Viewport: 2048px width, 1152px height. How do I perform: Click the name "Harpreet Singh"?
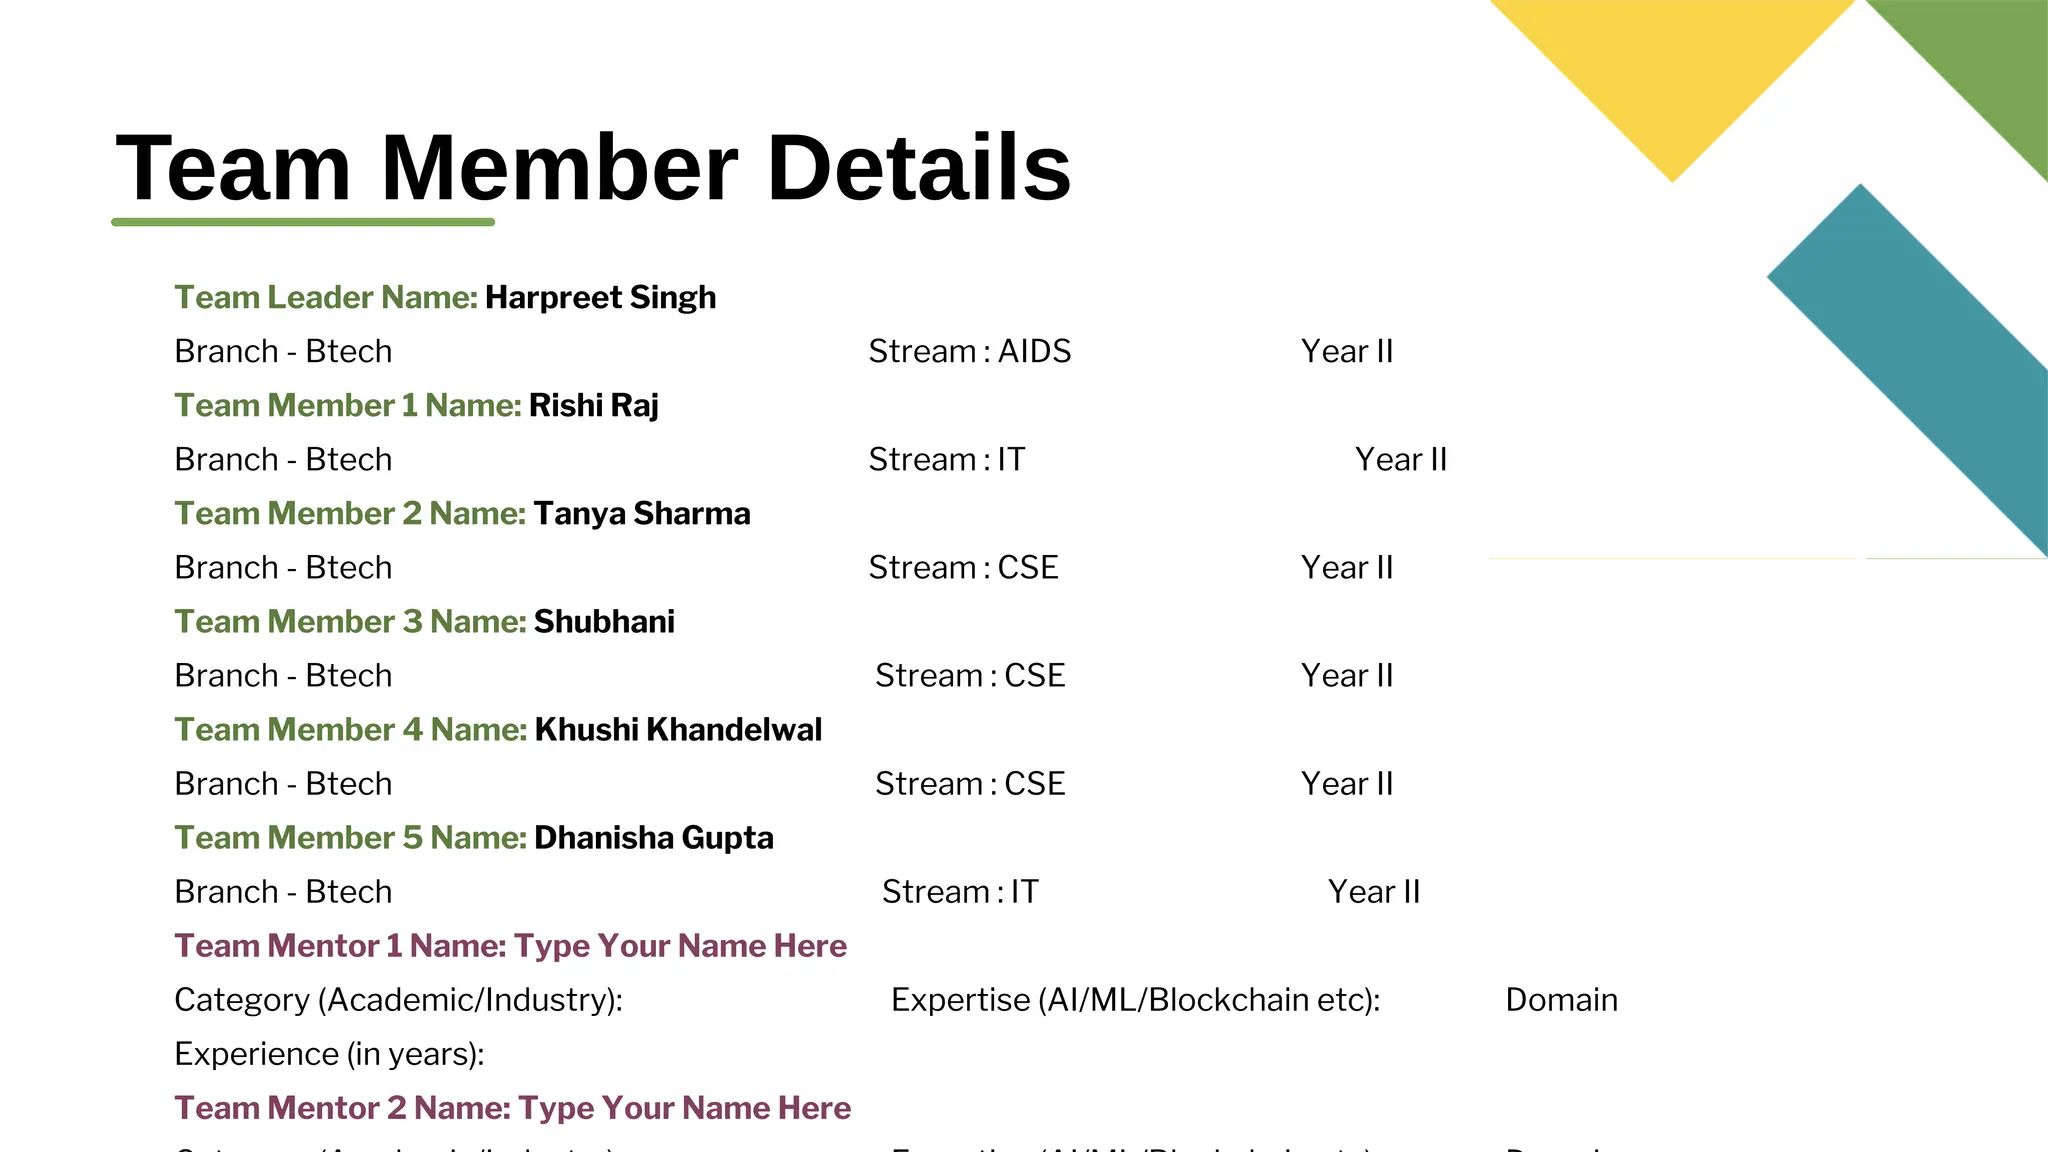click(600, 298)
